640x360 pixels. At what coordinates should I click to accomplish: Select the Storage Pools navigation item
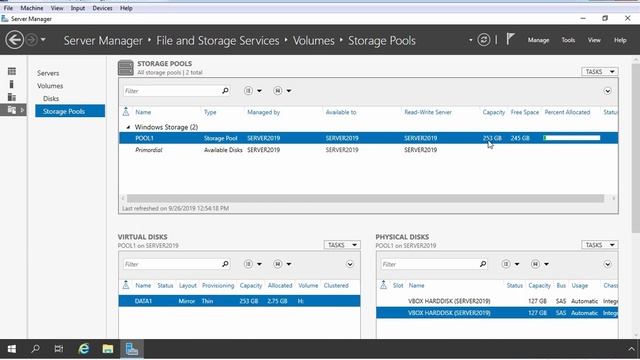click(70, 111)
